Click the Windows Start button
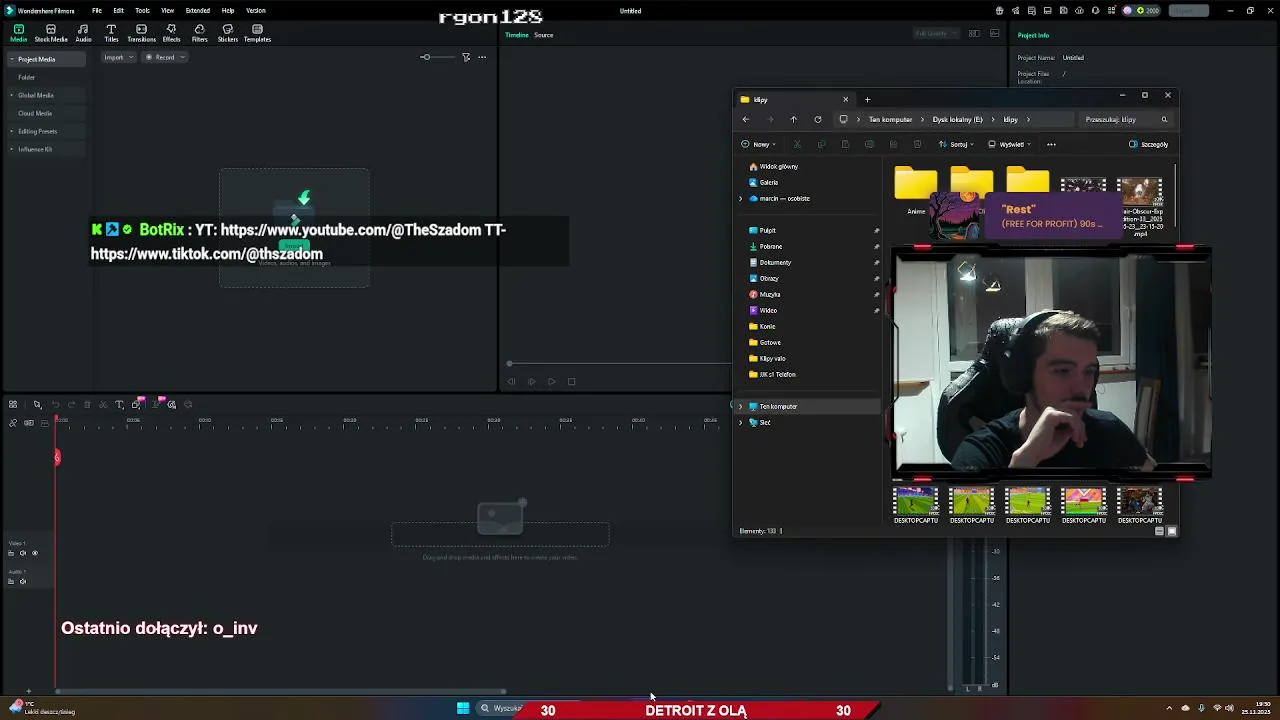The width and height of the screenshot is (1280, 720). tap(463, 708)
